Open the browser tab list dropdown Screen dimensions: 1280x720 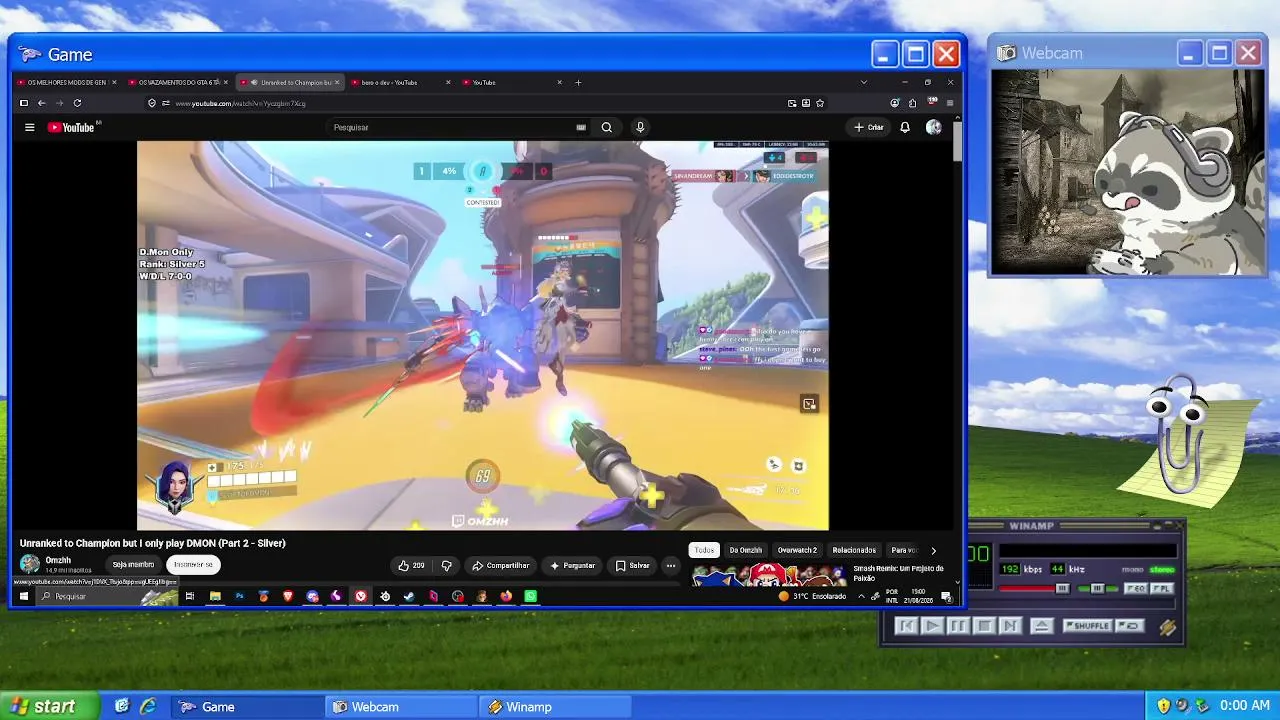click(864, 82)
